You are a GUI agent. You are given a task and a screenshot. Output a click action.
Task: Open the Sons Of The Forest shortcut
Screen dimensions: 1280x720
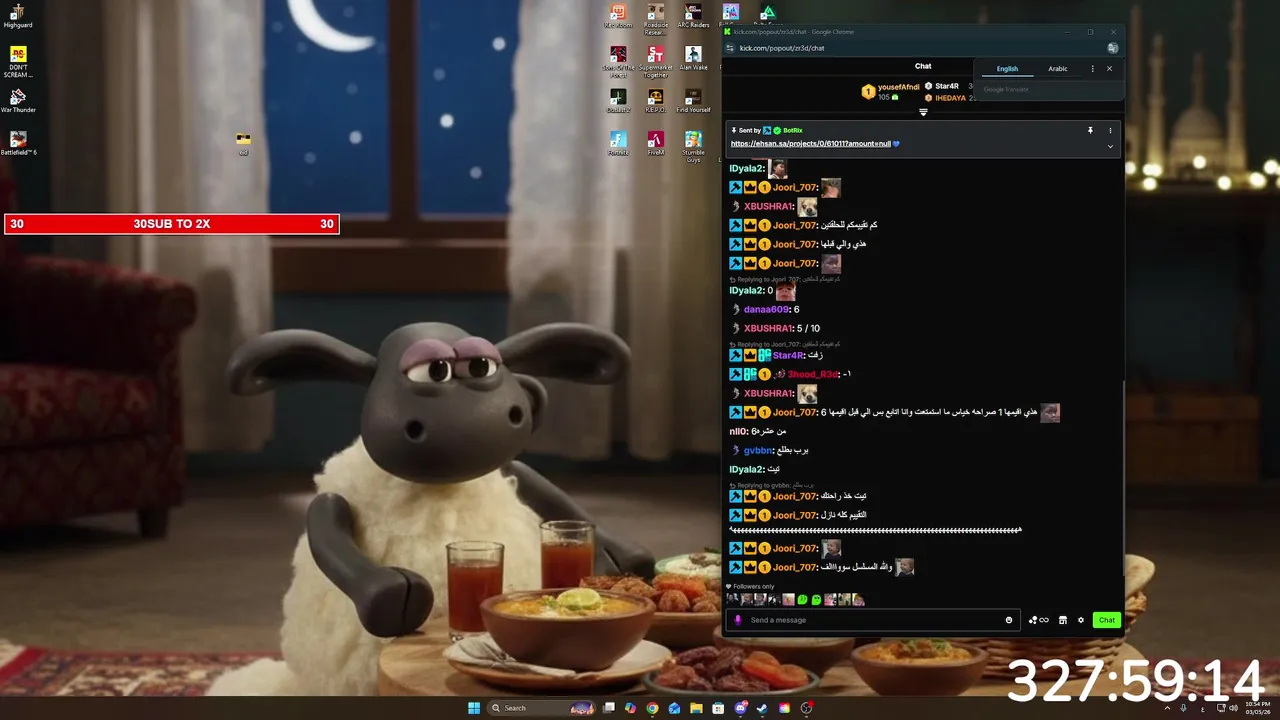[x=618, y=61]
